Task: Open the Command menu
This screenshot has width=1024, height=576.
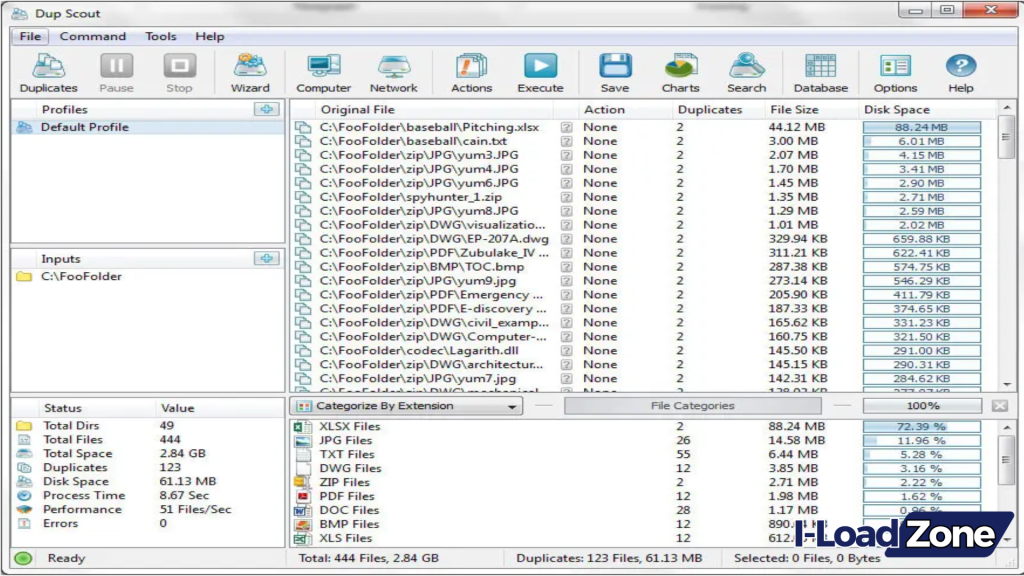Action: coord(93,37)
